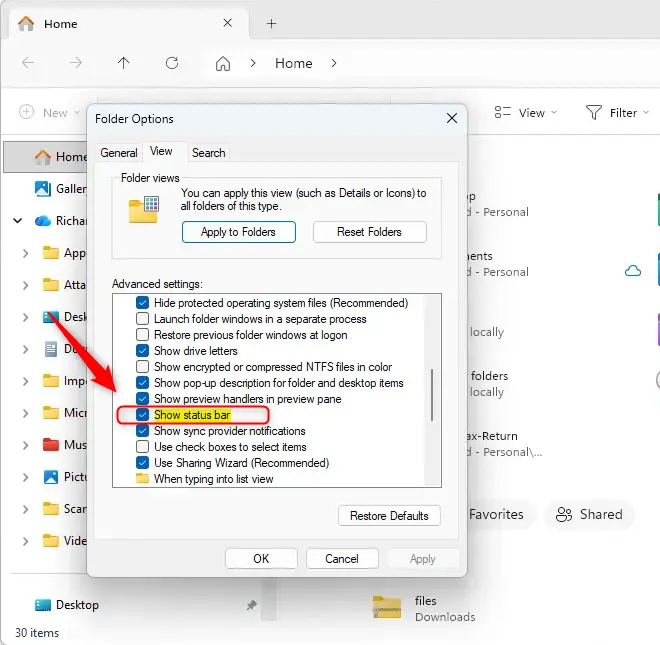Confirm dialog with OK button
The width and height of the screenshot is (660, 645).
tap(261, 559)
